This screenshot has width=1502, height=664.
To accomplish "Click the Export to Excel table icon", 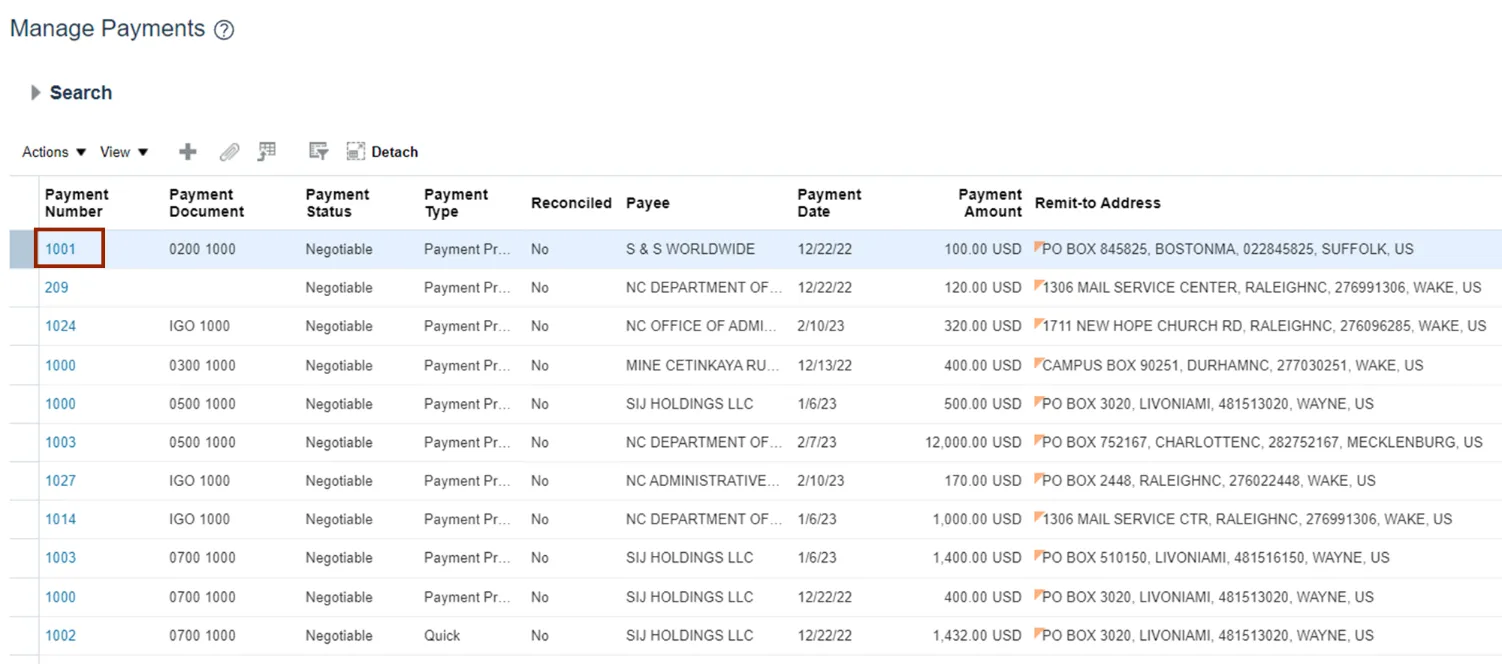I will (266, 152).
